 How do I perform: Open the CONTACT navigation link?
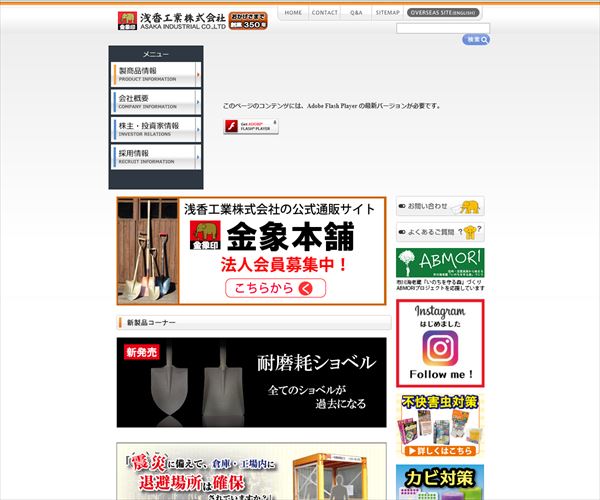324,13
